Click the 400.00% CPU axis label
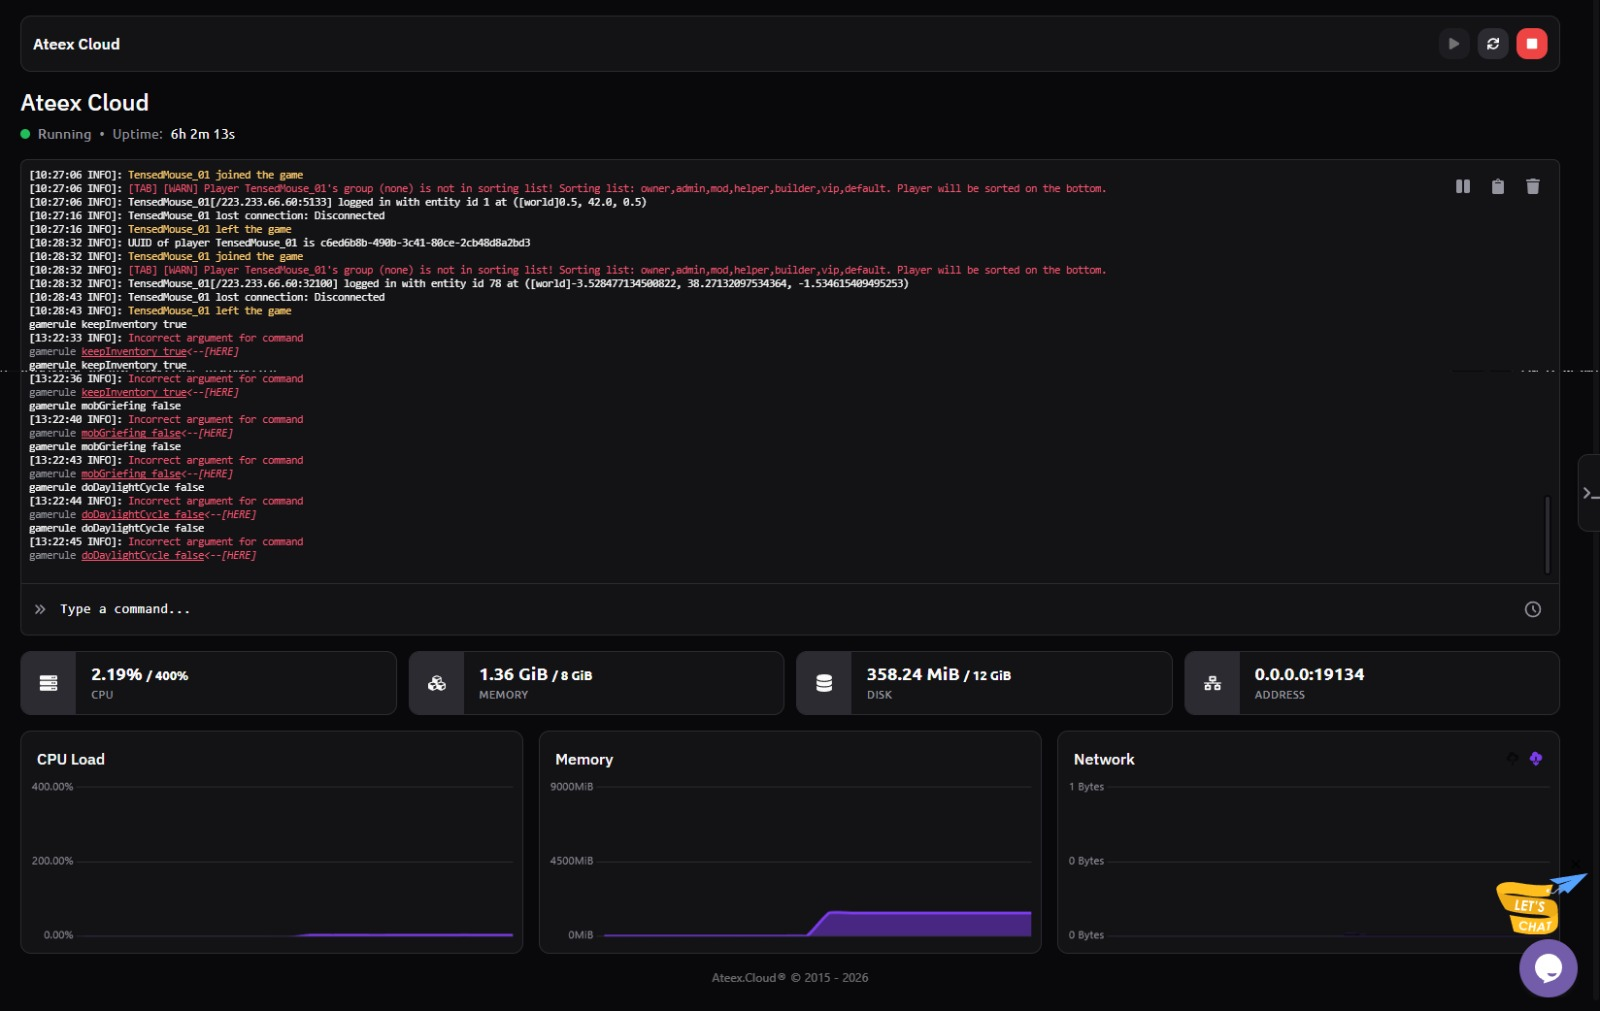 pos(52,787)
